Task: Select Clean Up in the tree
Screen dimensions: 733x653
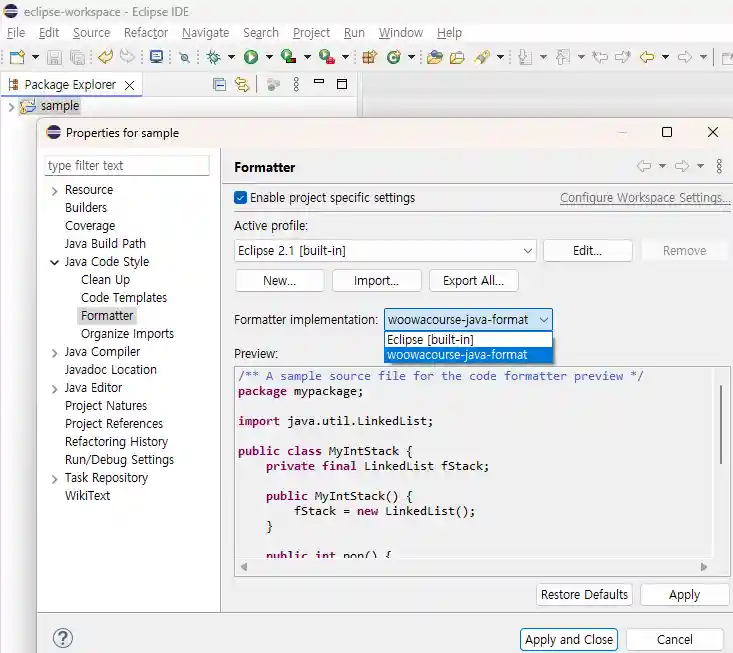Action: point(105,280)
